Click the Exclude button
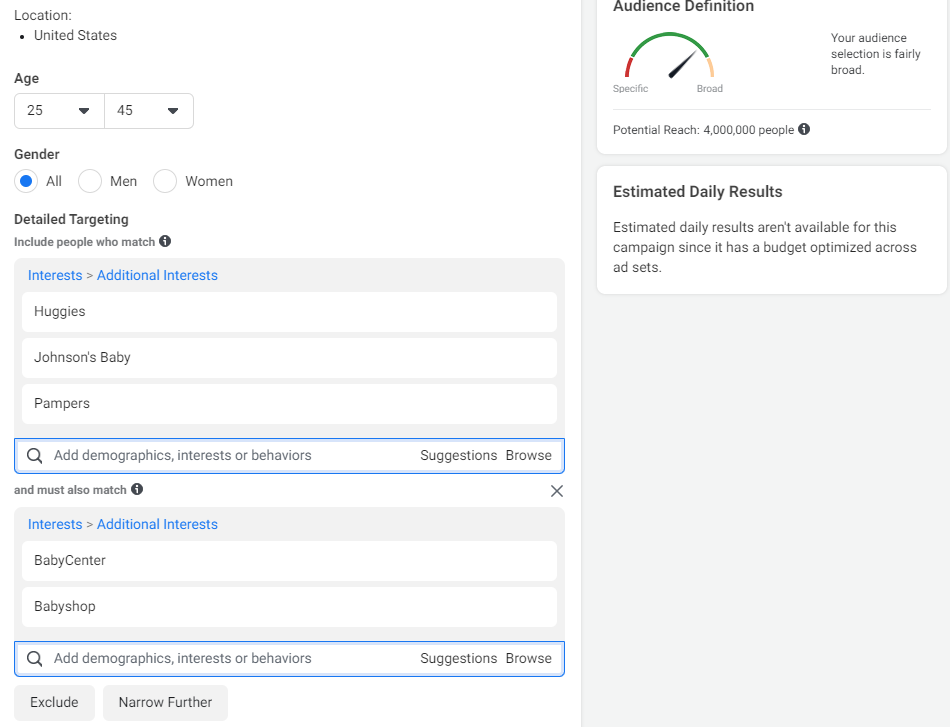This screenshot has width=950, height=727. pos(55,703)
